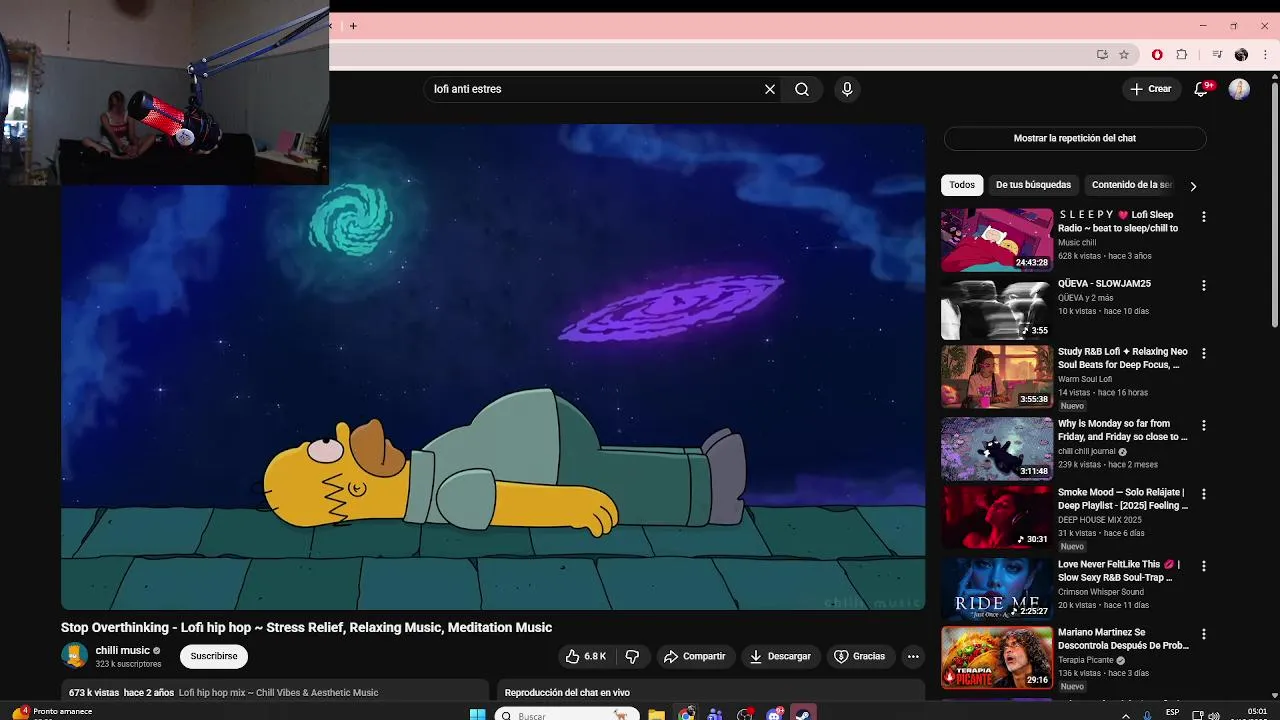Open a new browser tab
The width and height of the screenshot is (1280, 720).
[x=353, y=26]
